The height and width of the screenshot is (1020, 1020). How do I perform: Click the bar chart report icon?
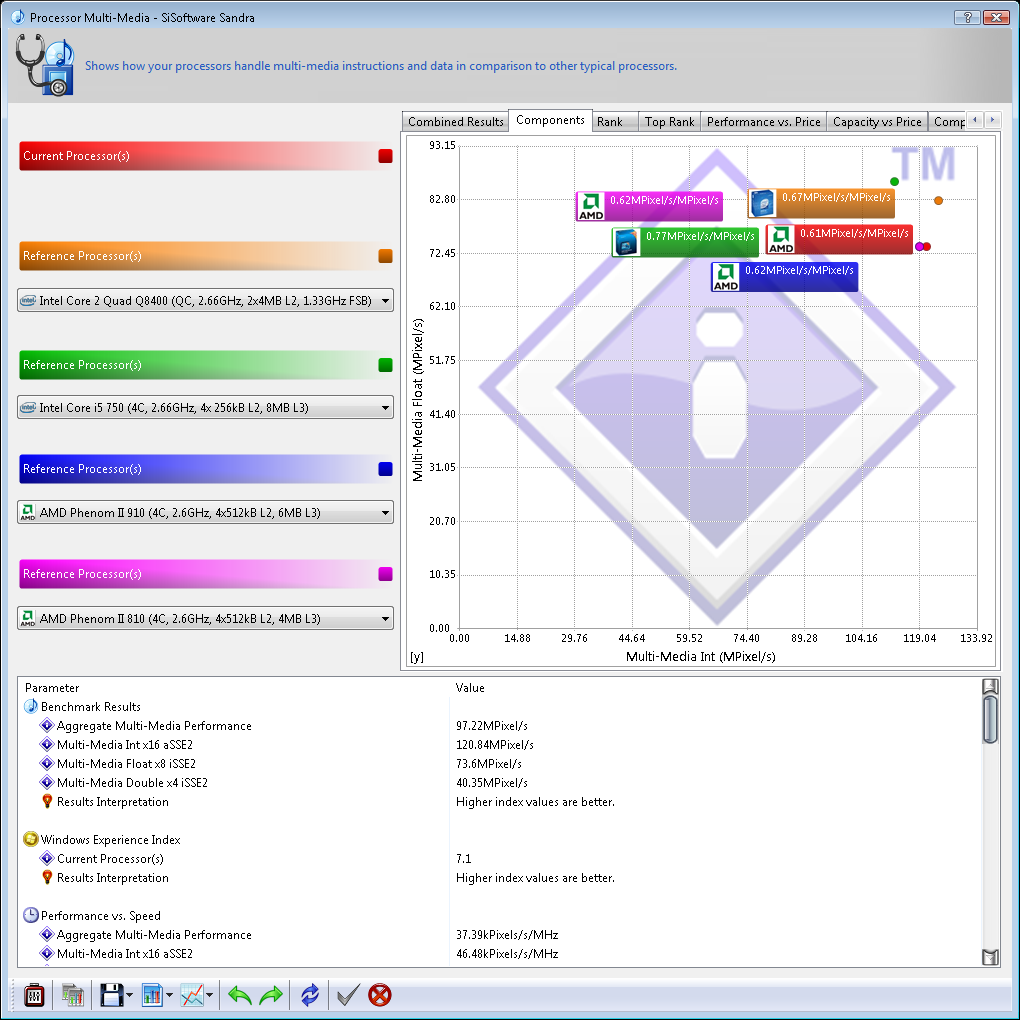[x=152, y=995]
